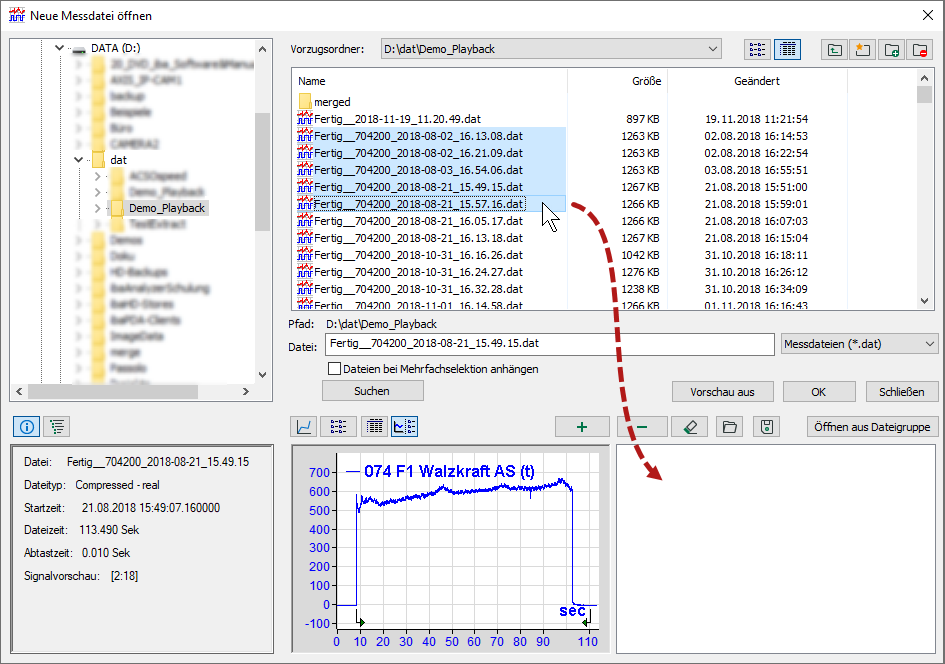Viewport: 945px width, 664px height.
Task: Expand the Demo_Playback tree node
Action: tap(98, 208)
